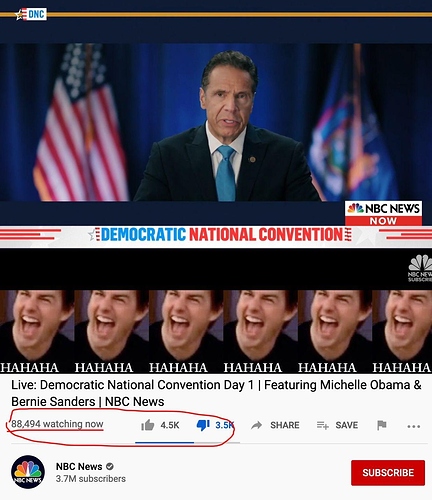Viewport: 432px width, 500px height.
Task: Open the three-dots more options menu
Action: [413, 426]
